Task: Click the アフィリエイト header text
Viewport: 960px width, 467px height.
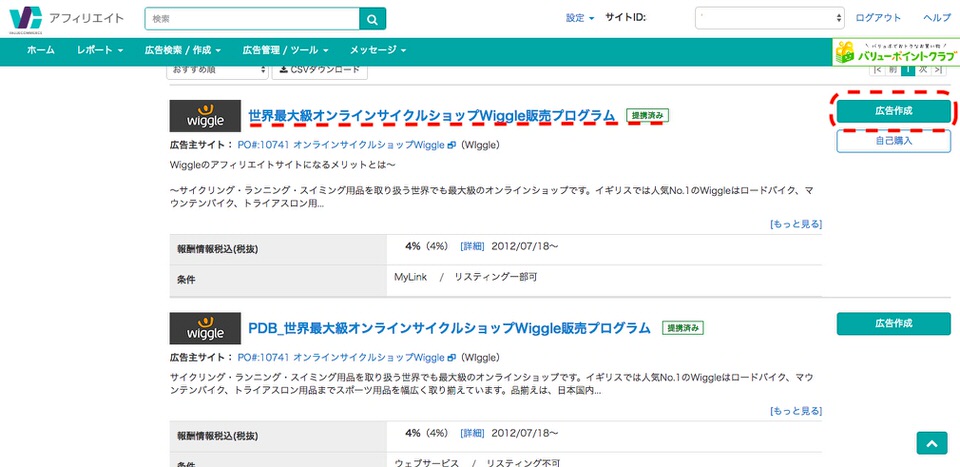Action: [86, 18]
